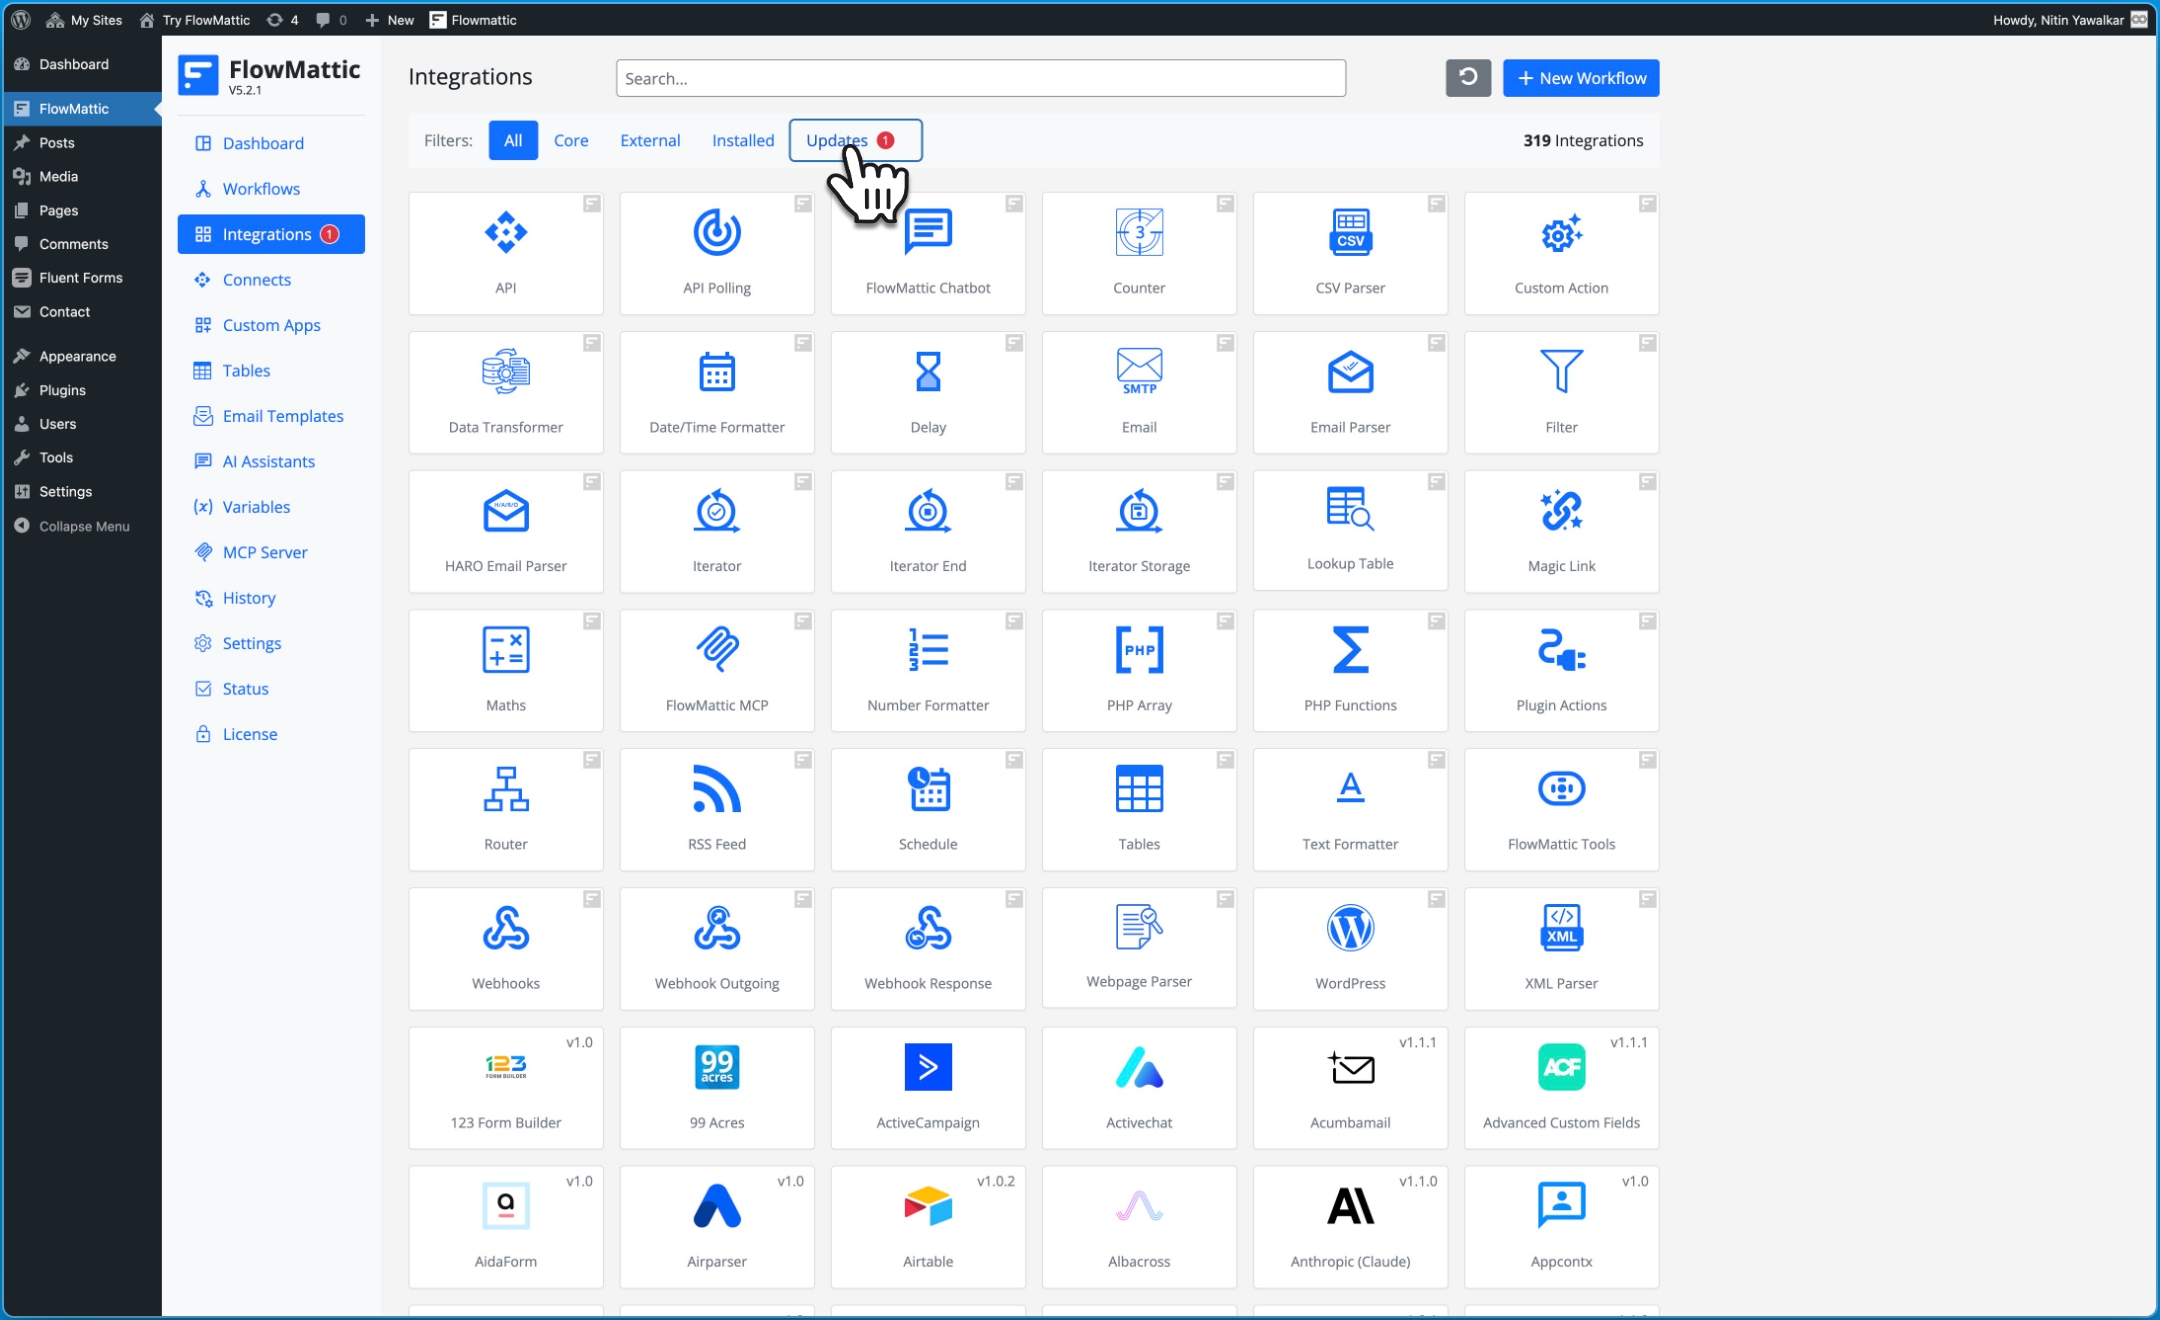Open the FlowMattic Tools integration
This screenshot has height=1320, width=2160.
click(1561, 809)
